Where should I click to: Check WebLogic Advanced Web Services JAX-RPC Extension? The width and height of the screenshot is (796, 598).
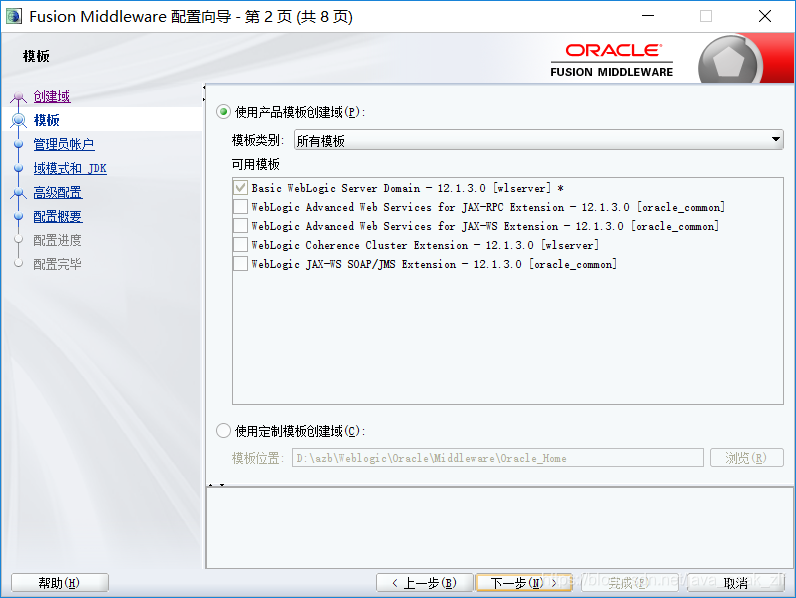[241, 207]
